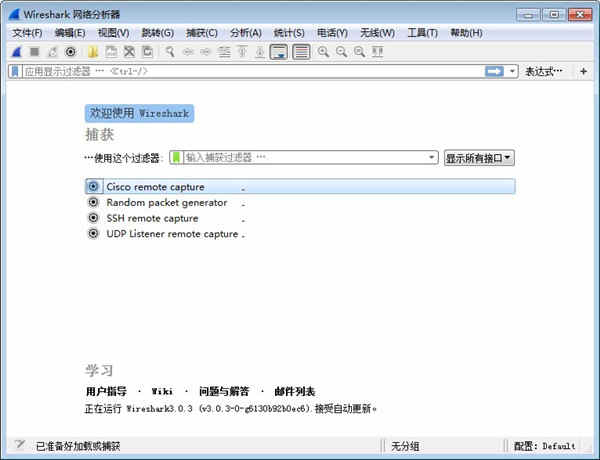The height and width of the screenshot is (460, 600).
Task: Click the 无分组 status bar entry
Action: tap(405, 446)
